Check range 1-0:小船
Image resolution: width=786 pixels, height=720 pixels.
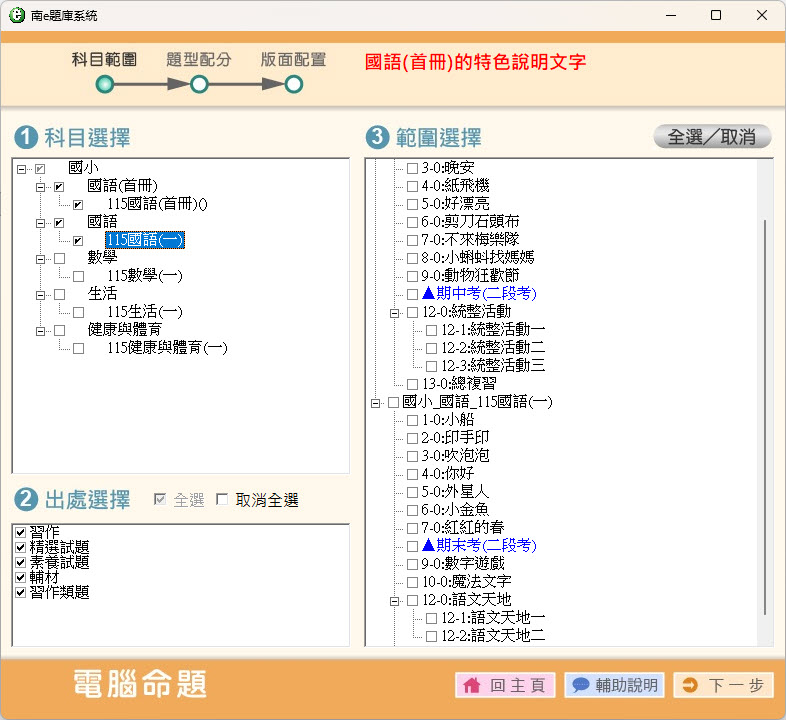(412, 421)
